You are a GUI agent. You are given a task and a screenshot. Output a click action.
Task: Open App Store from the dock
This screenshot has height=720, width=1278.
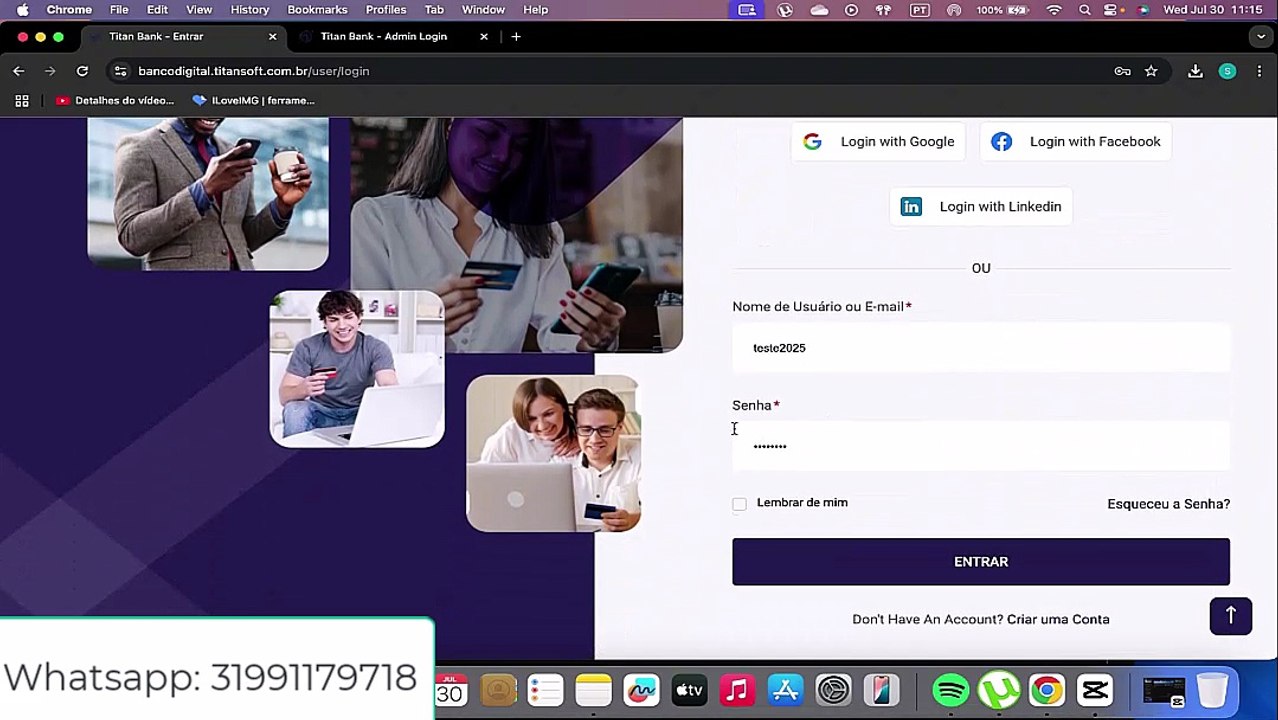point(785,690)
